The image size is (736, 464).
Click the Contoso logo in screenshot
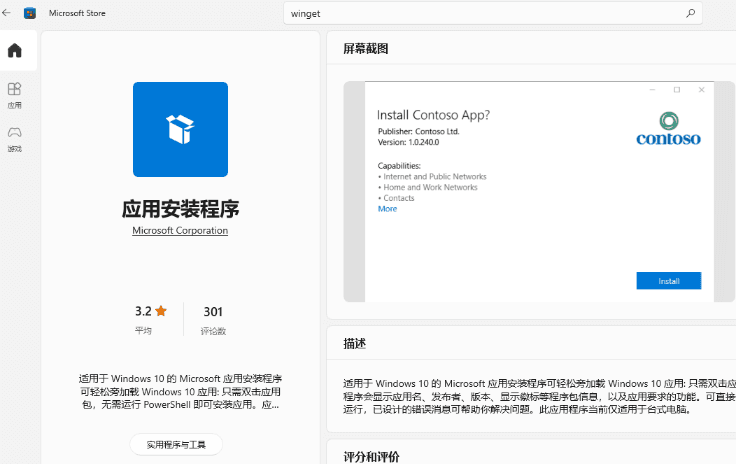668,130
